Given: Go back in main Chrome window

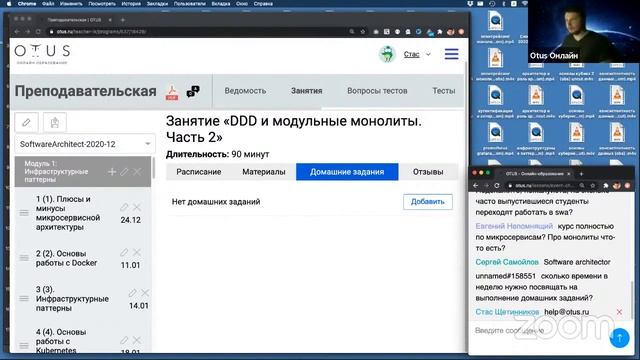Looking at the screenshot, I should [17, 31].
